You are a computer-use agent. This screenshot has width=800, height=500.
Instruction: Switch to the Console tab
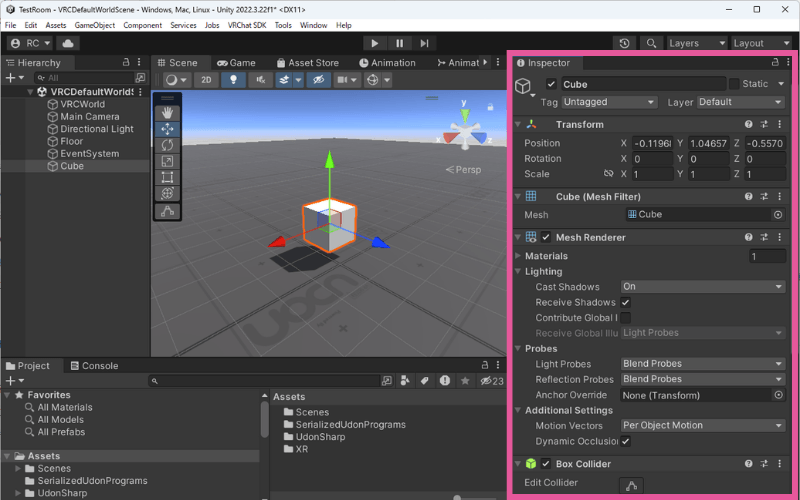click(x=94, y=366)
